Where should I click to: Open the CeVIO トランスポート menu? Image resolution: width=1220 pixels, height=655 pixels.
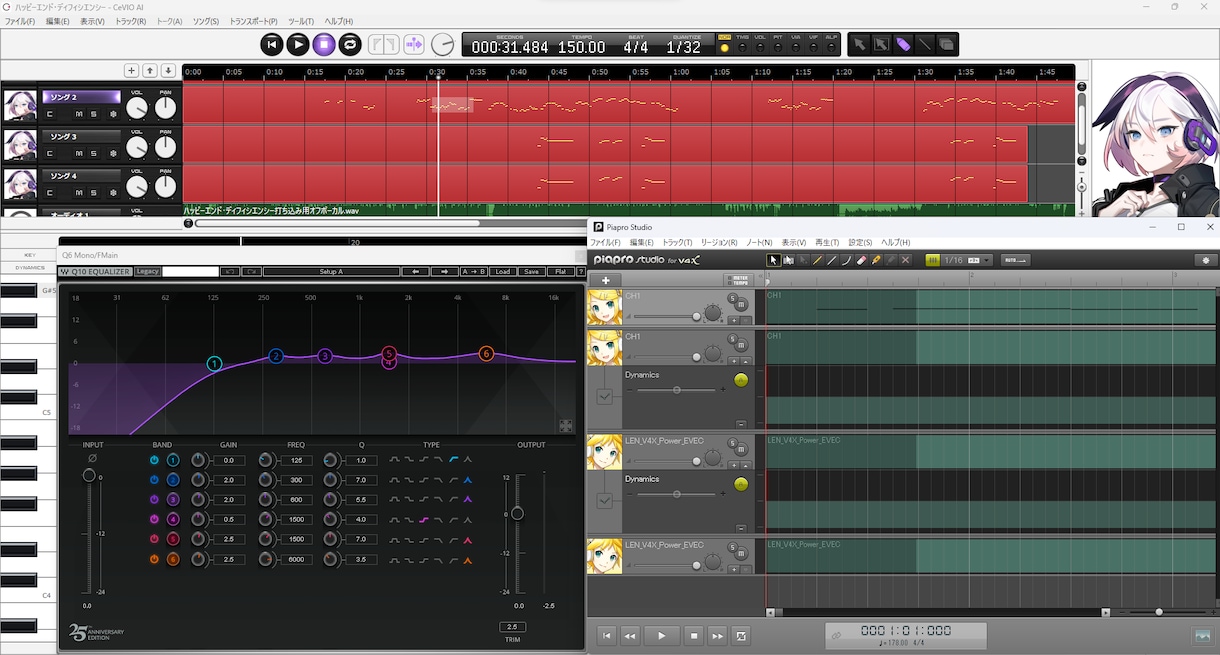254,21
